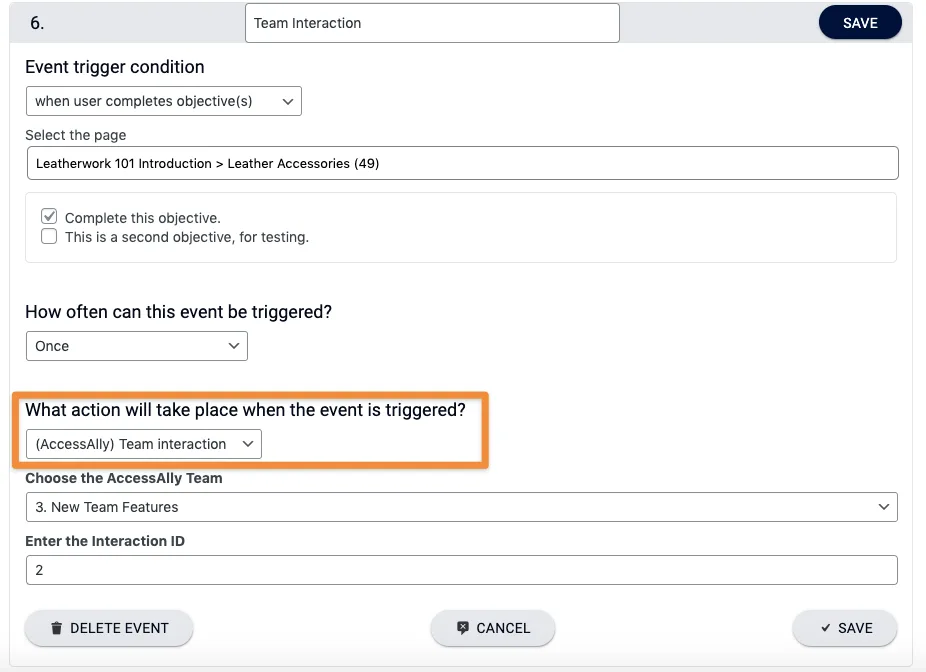Click the bottom SAVE button
The height and width of the screenshot is (672, 926).
(844, 628)
